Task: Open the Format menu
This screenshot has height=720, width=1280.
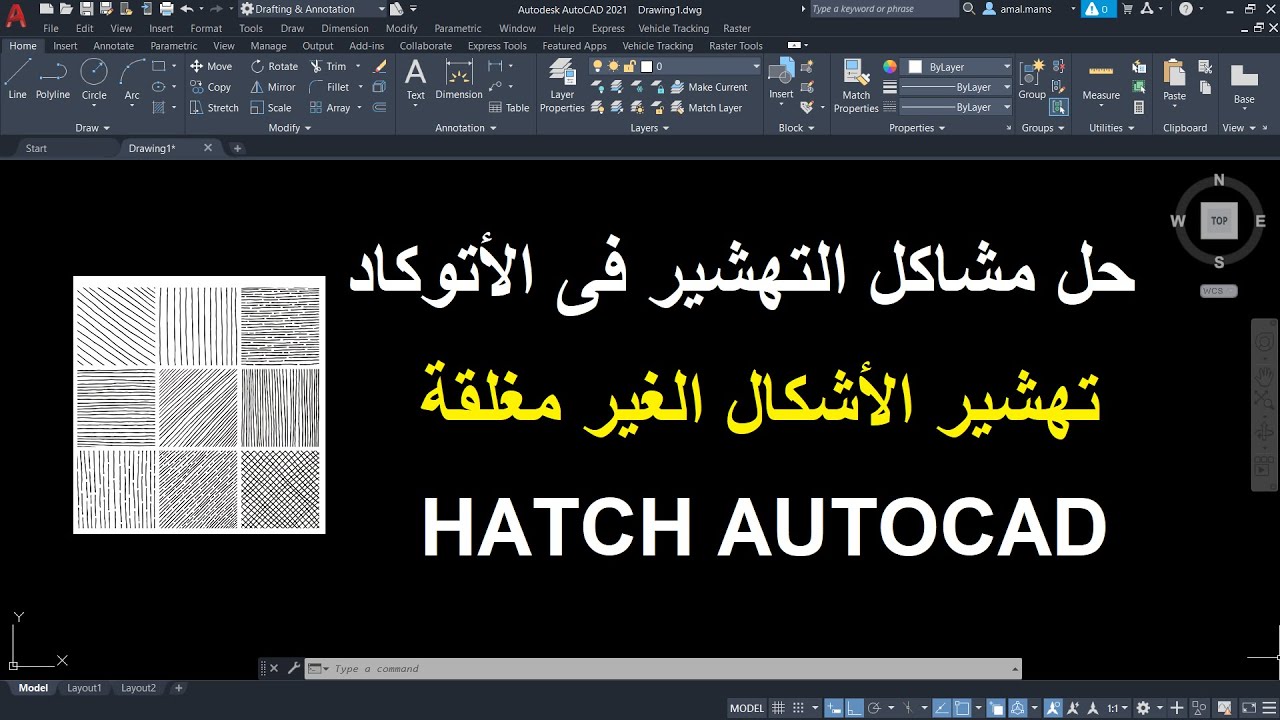Action: 206,28
